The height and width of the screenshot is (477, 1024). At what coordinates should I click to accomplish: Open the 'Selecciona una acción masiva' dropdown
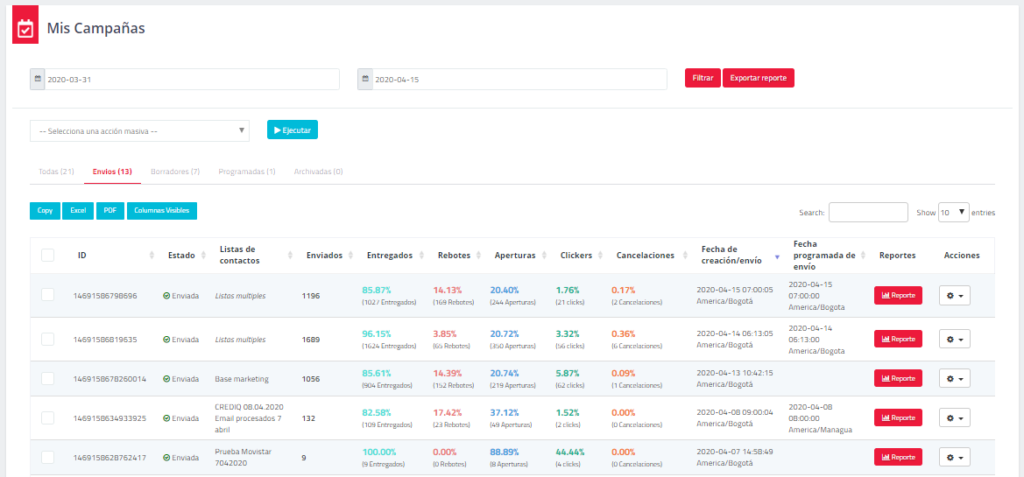140,130
